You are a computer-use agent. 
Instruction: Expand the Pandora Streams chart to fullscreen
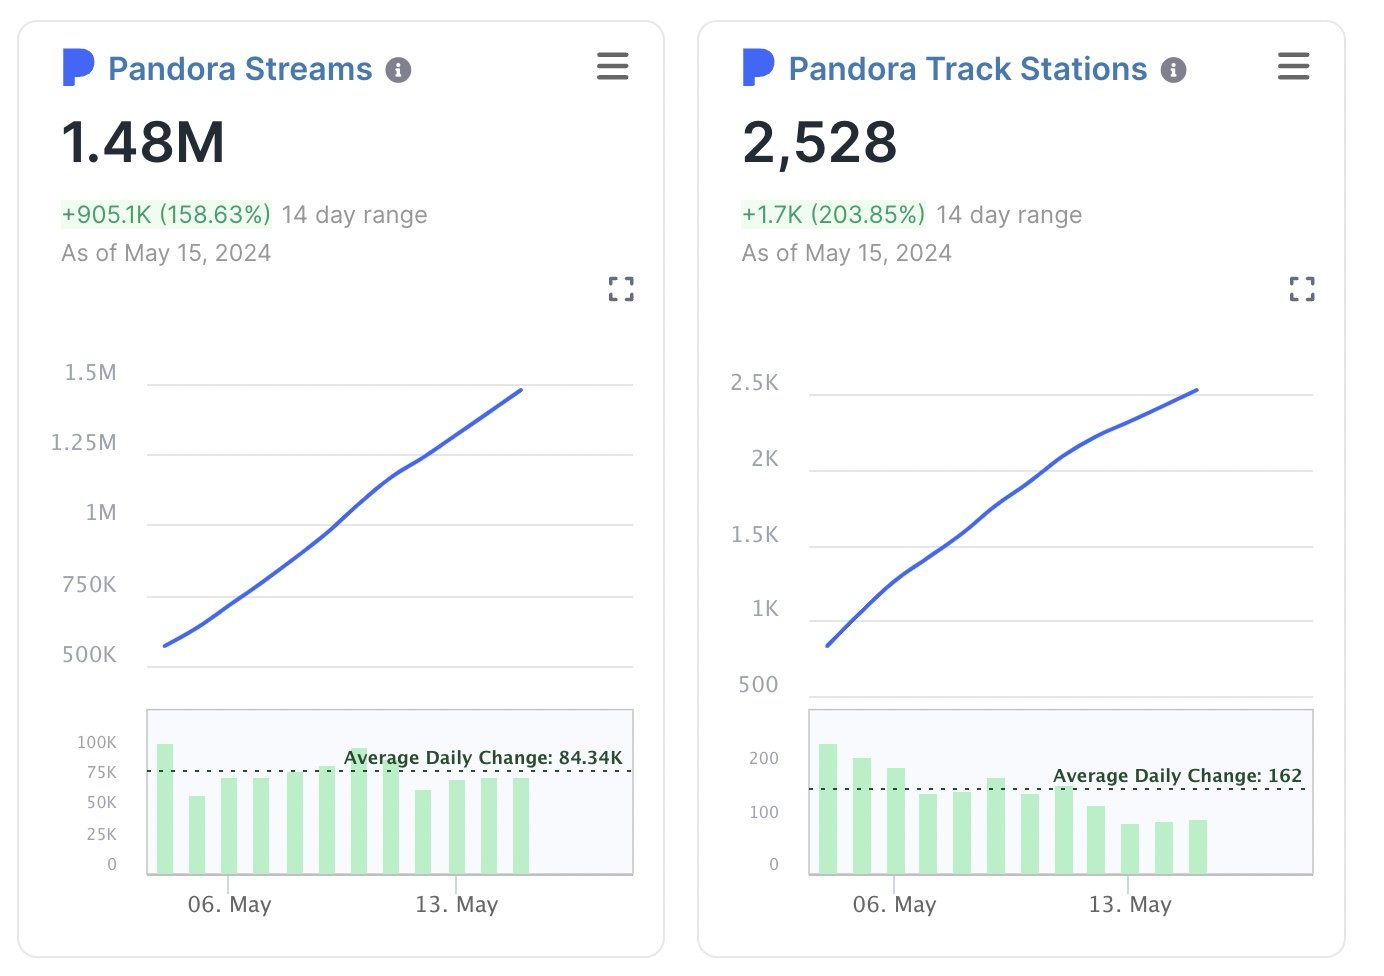point(621,289)
